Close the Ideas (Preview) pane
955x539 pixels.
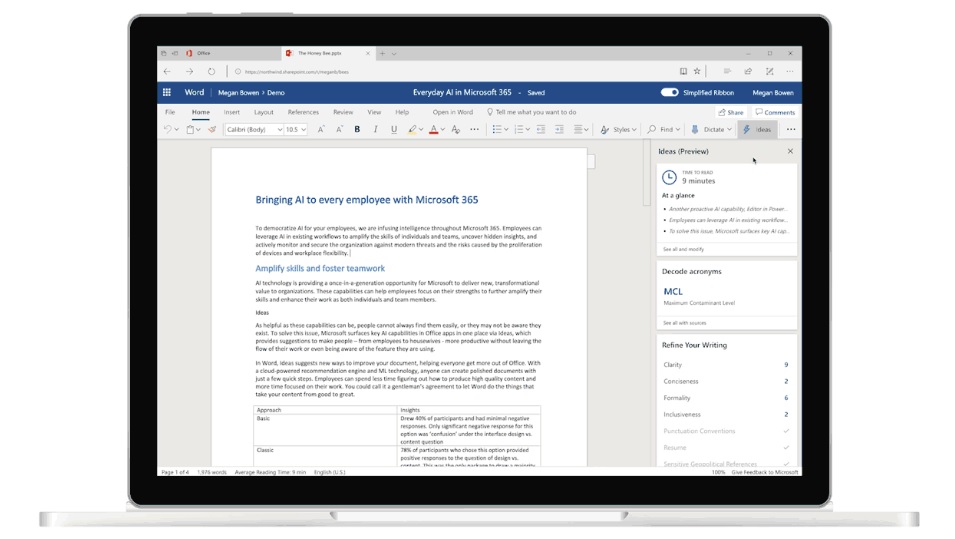pyautogui.click(x=790, y=151)
